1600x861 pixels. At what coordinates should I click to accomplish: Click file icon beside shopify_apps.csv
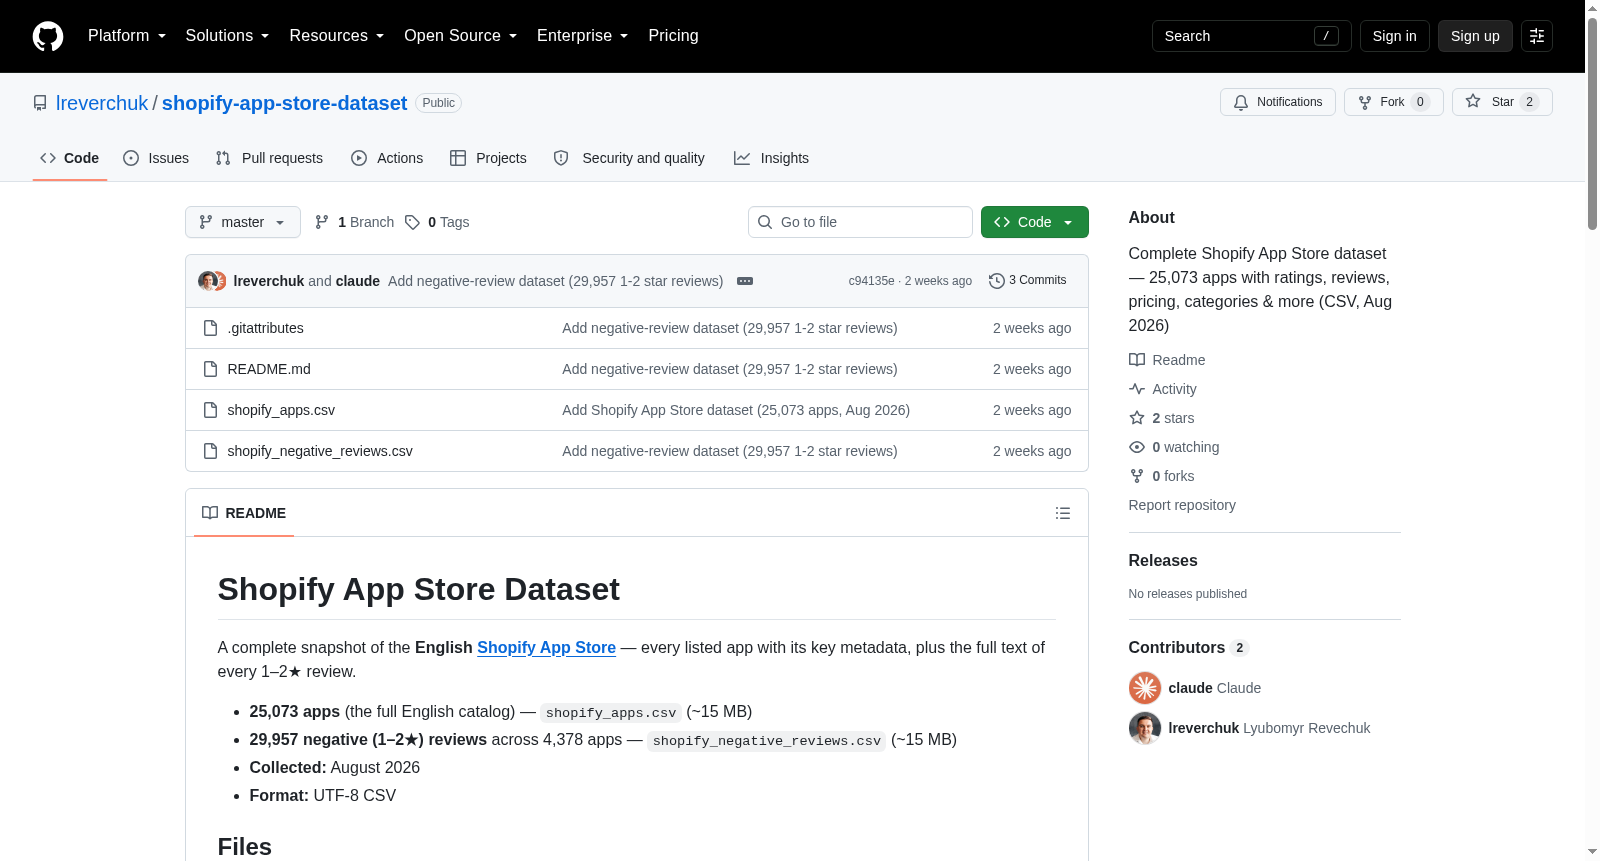pyautogui.click(x=210, y=410)
